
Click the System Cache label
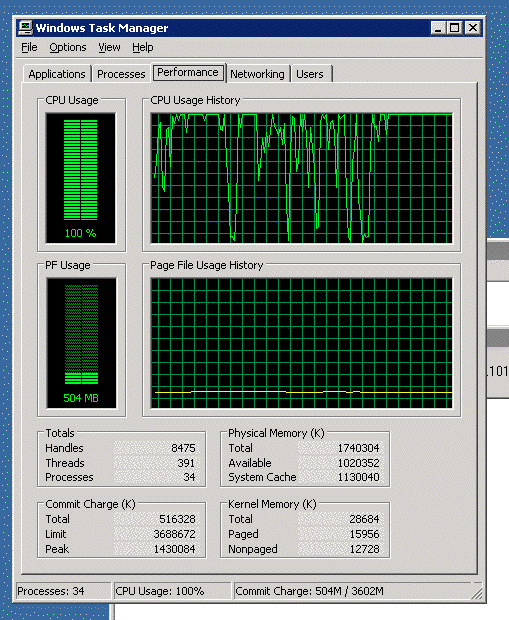[x=262, y=477]
